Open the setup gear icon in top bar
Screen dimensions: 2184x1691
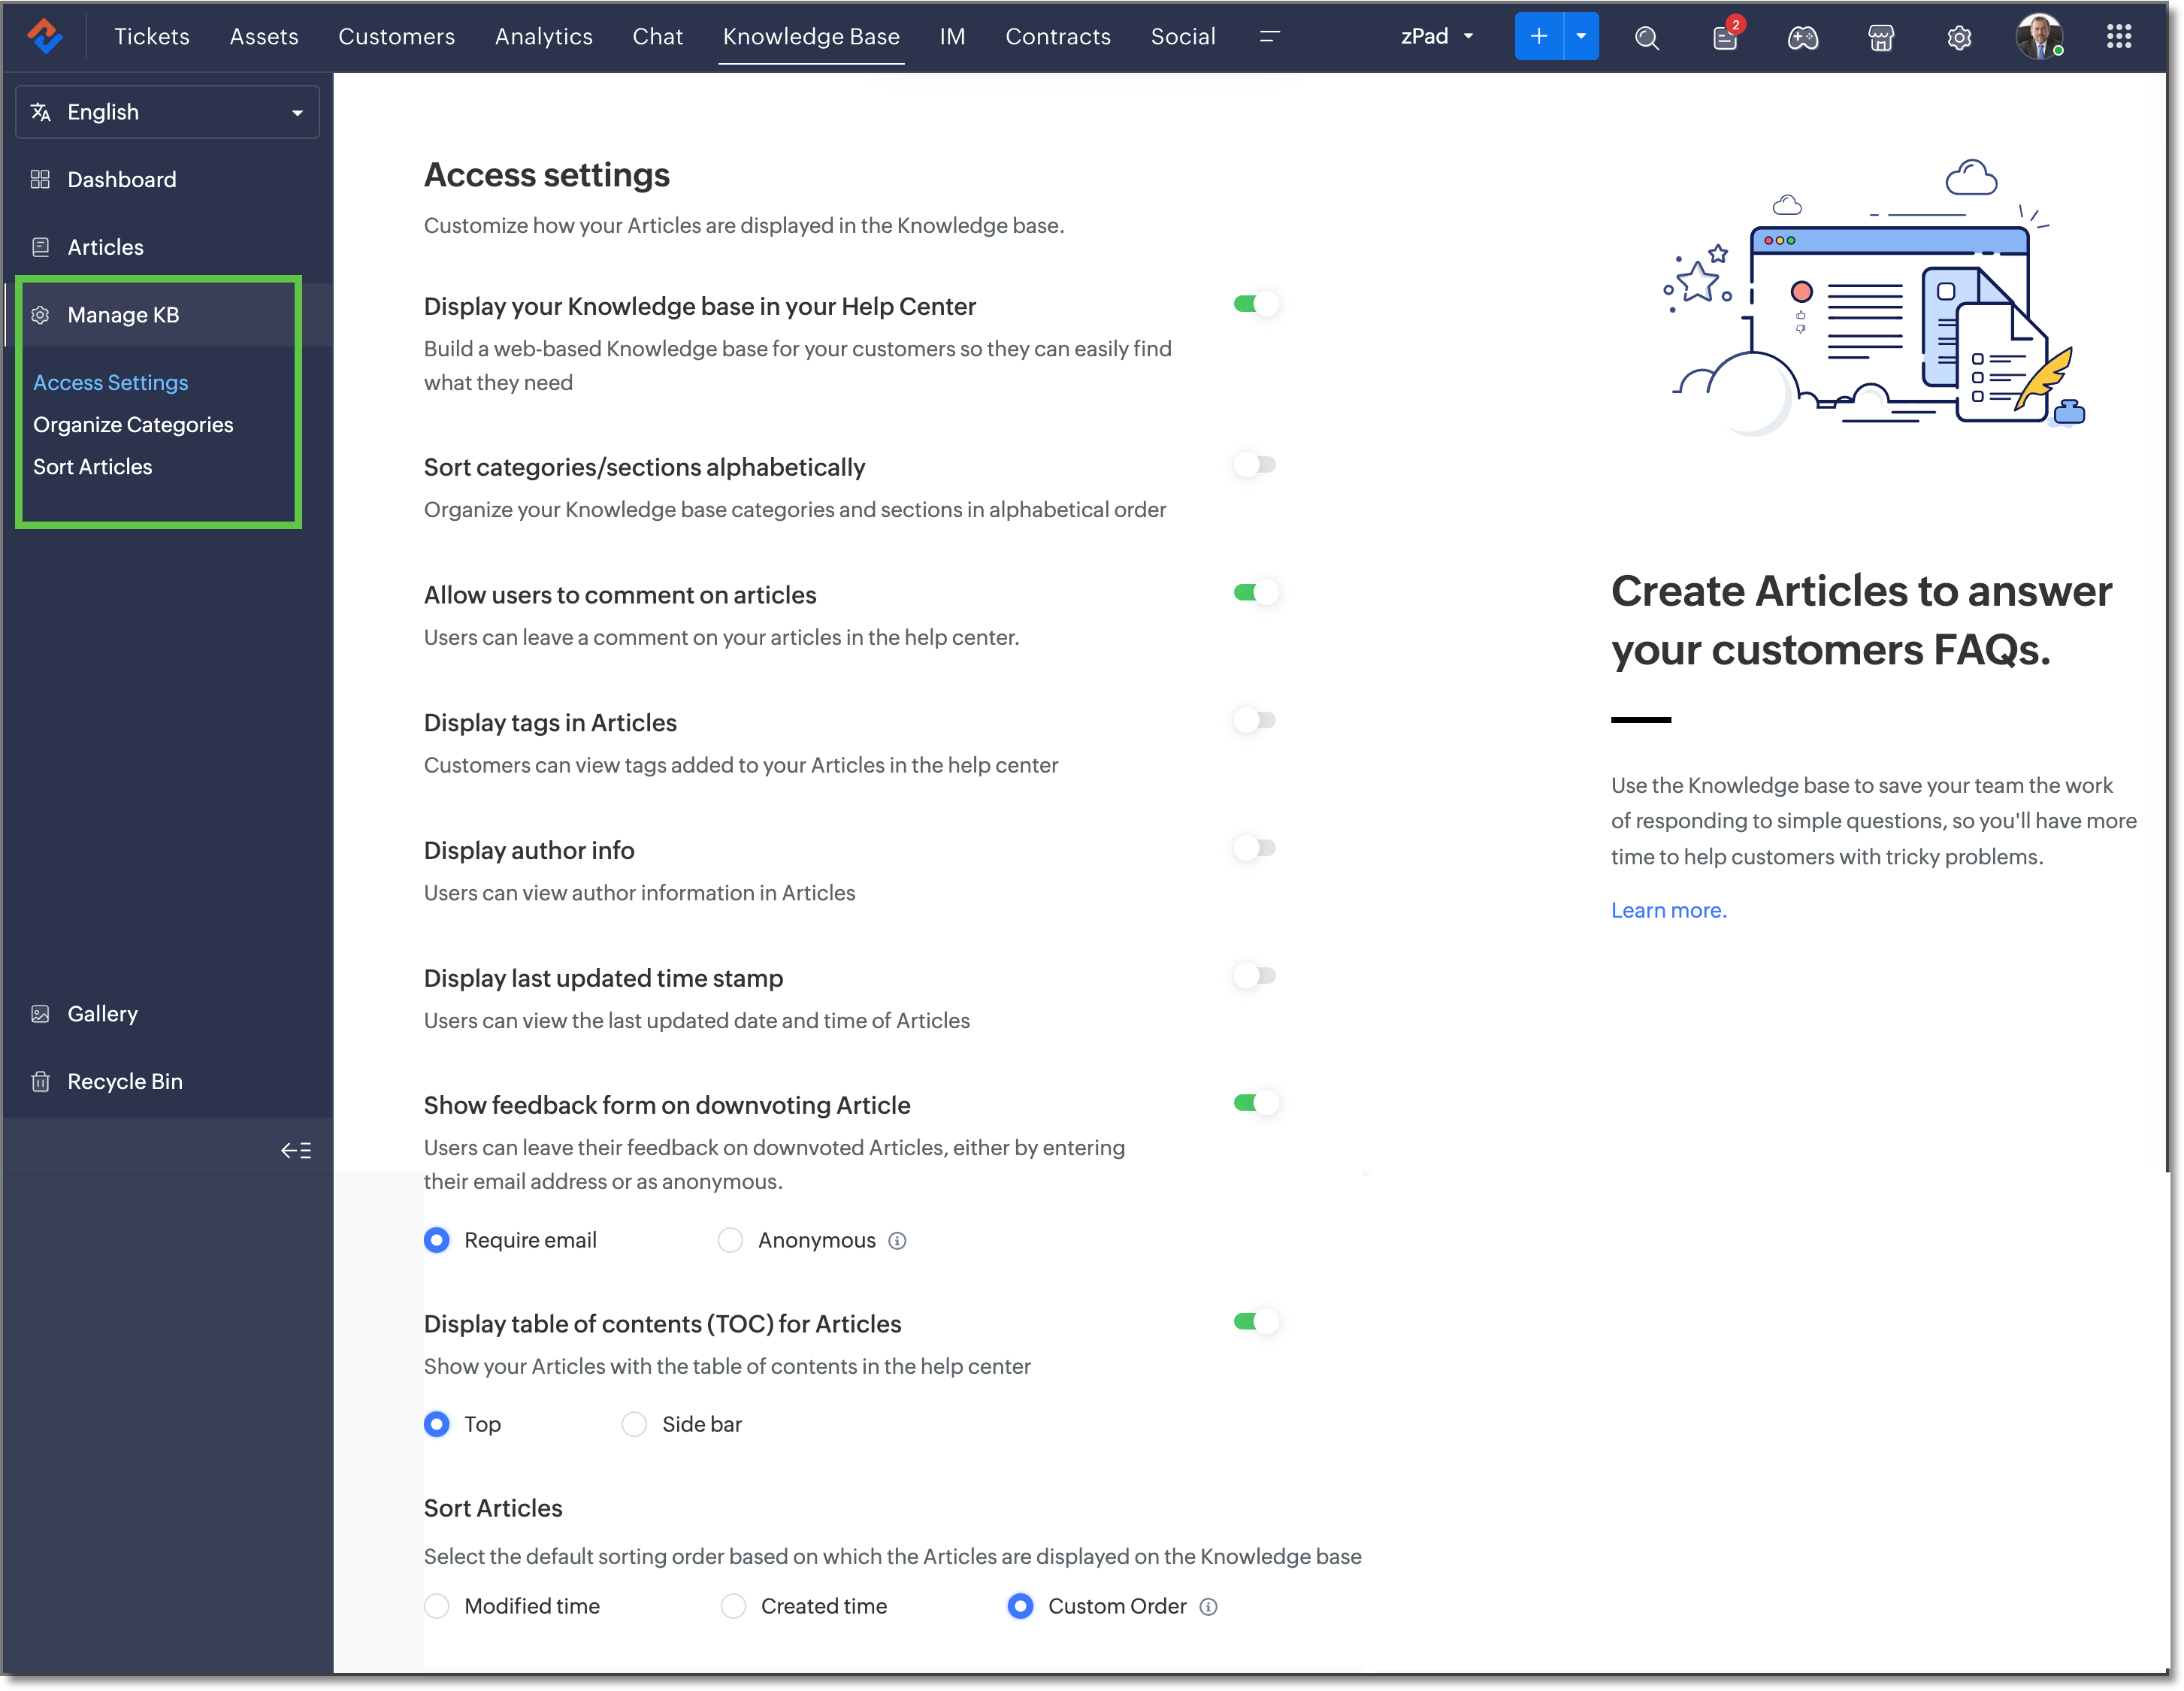pyautogui.click(x=1959, y=37)
